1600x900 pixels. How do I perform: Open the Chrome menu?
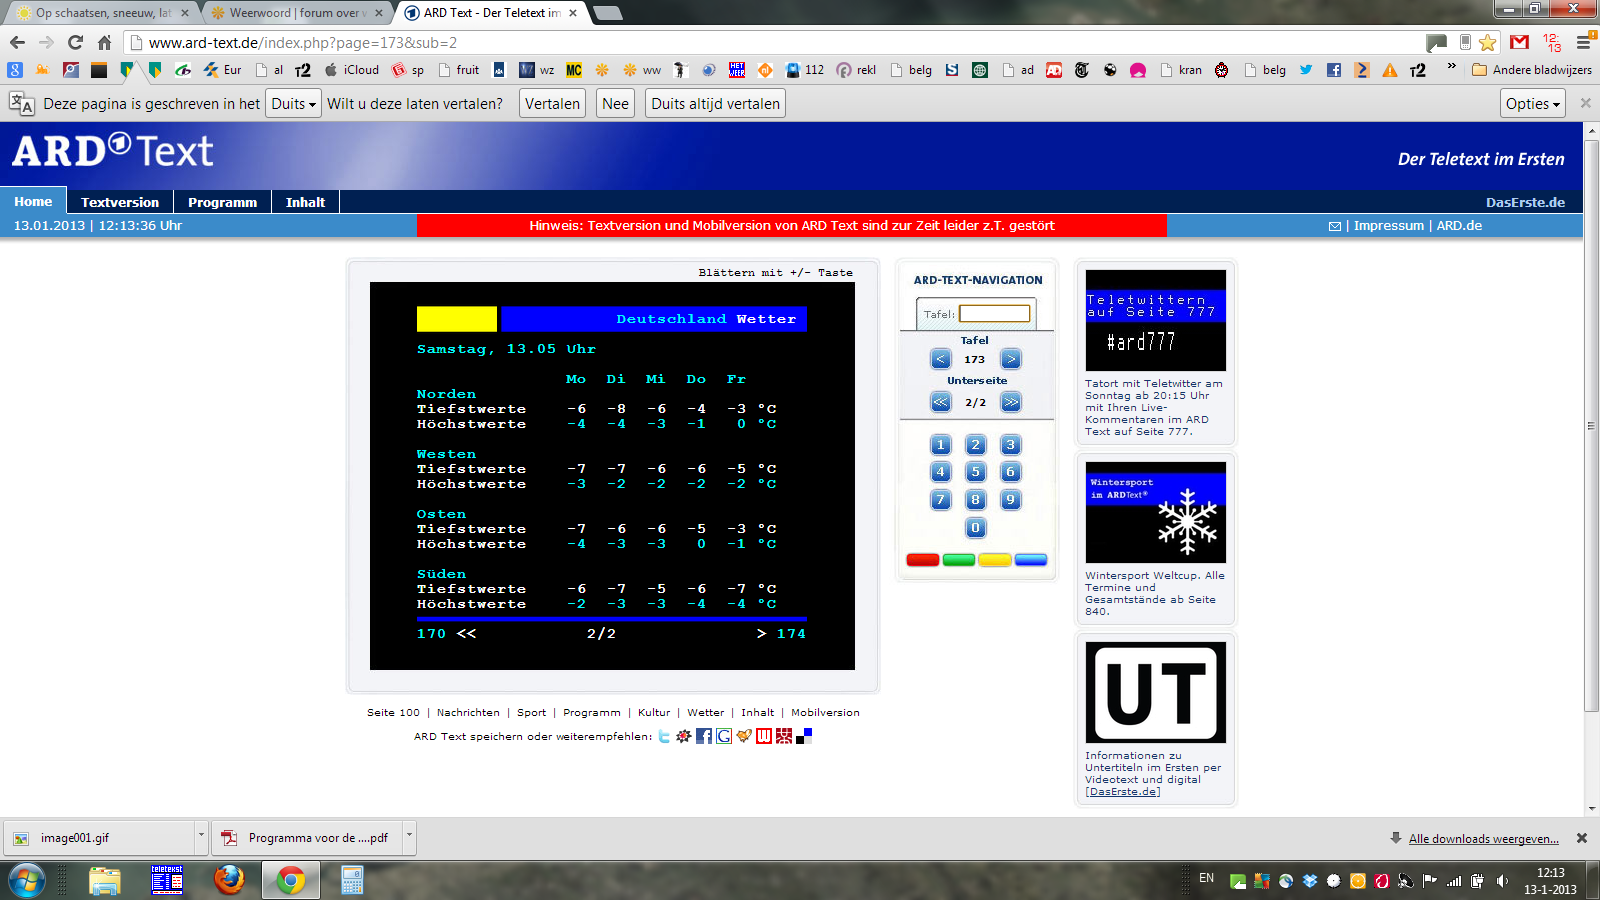pyautogui.click(x=1583, y=42)
